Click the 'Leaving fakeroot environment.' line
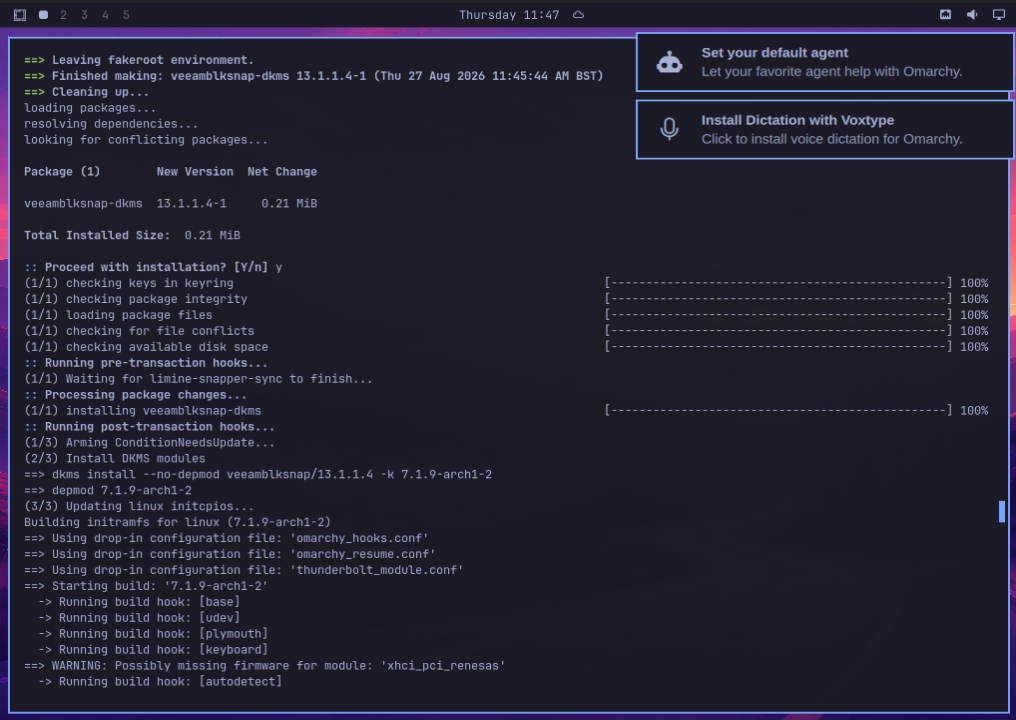Screen dimensions: 1016x720 (139, 60)
